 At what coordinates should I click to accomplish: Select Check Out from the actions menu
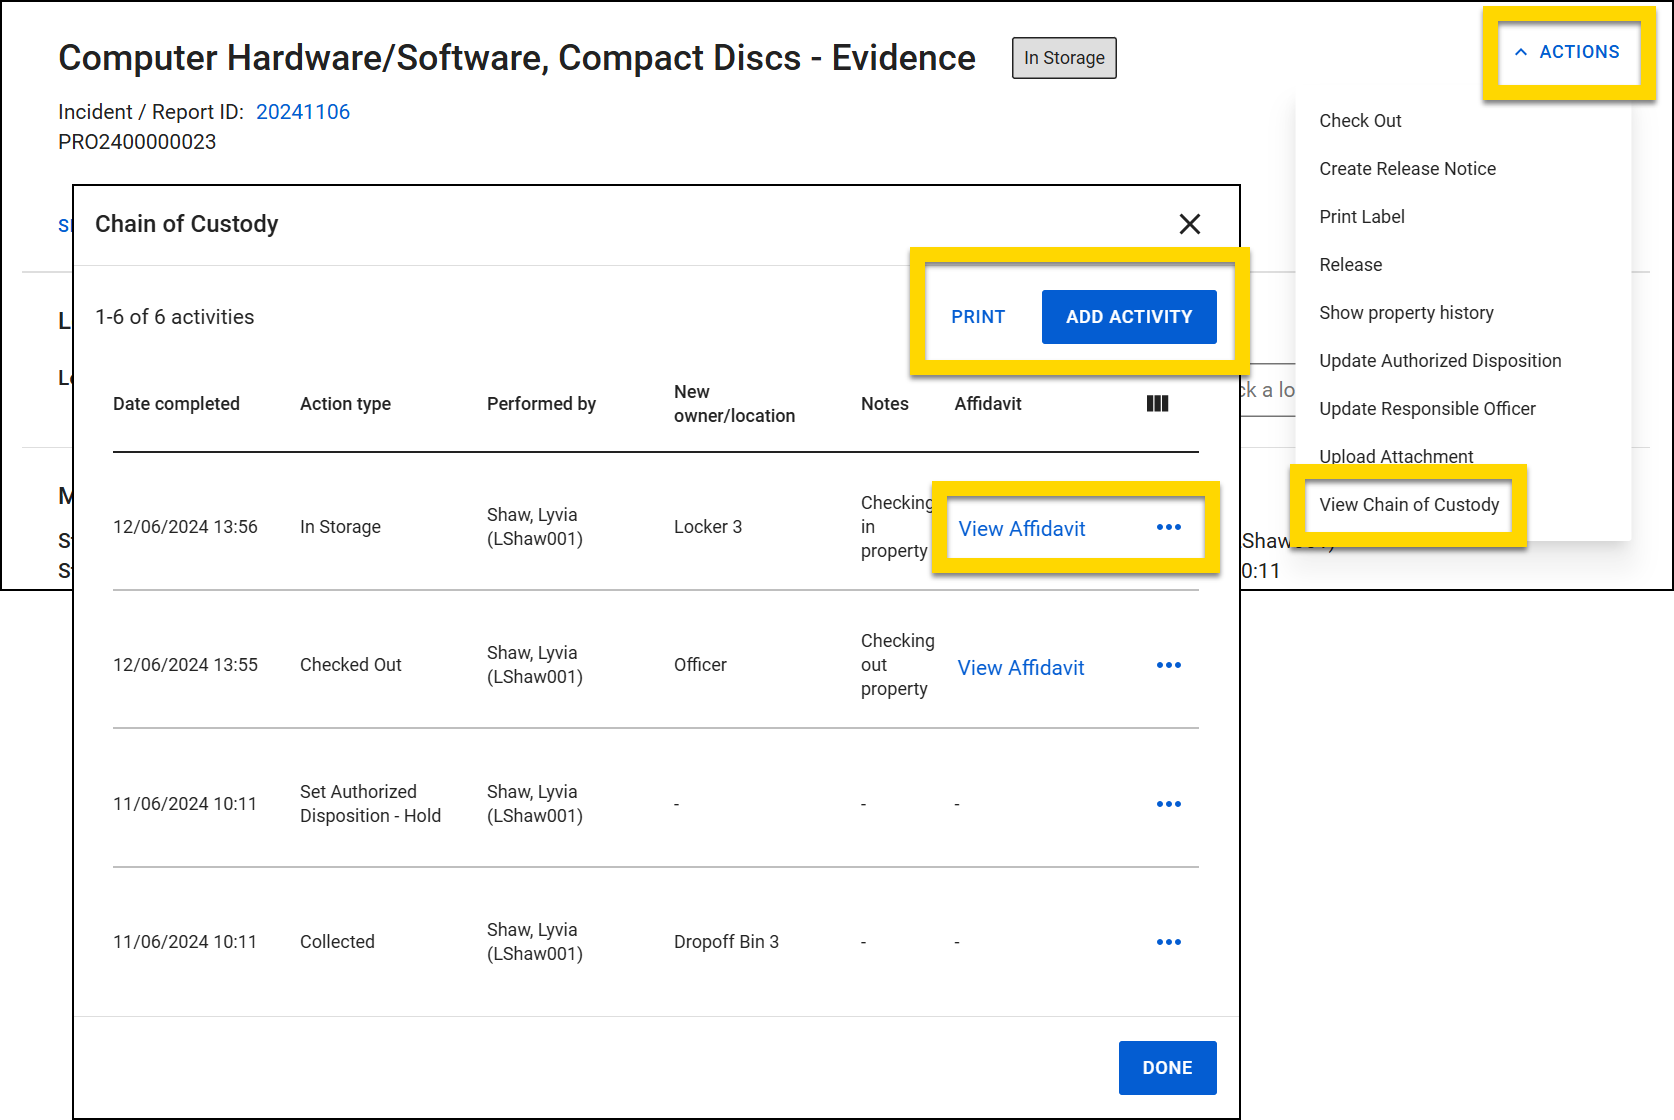coord(1360,120)
